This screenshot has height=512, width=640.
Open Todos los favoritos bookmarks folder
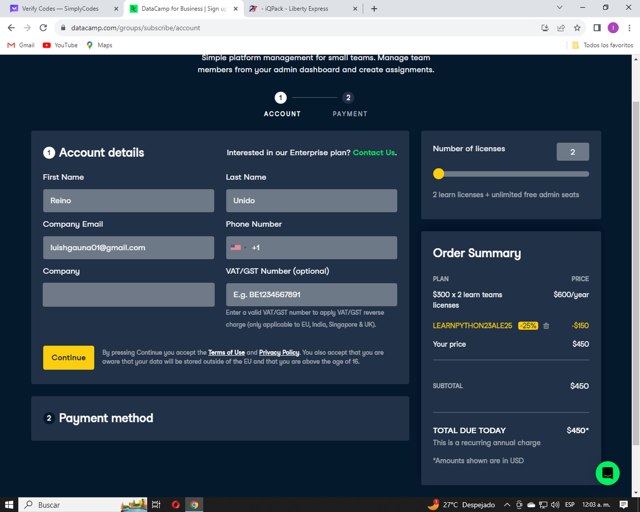point(602,45)
